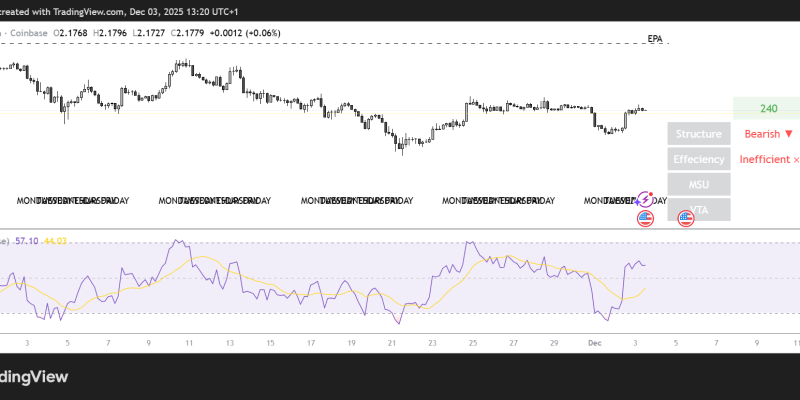Click date 25 on the time axis

pyautogui.click(x=473, y=342)
